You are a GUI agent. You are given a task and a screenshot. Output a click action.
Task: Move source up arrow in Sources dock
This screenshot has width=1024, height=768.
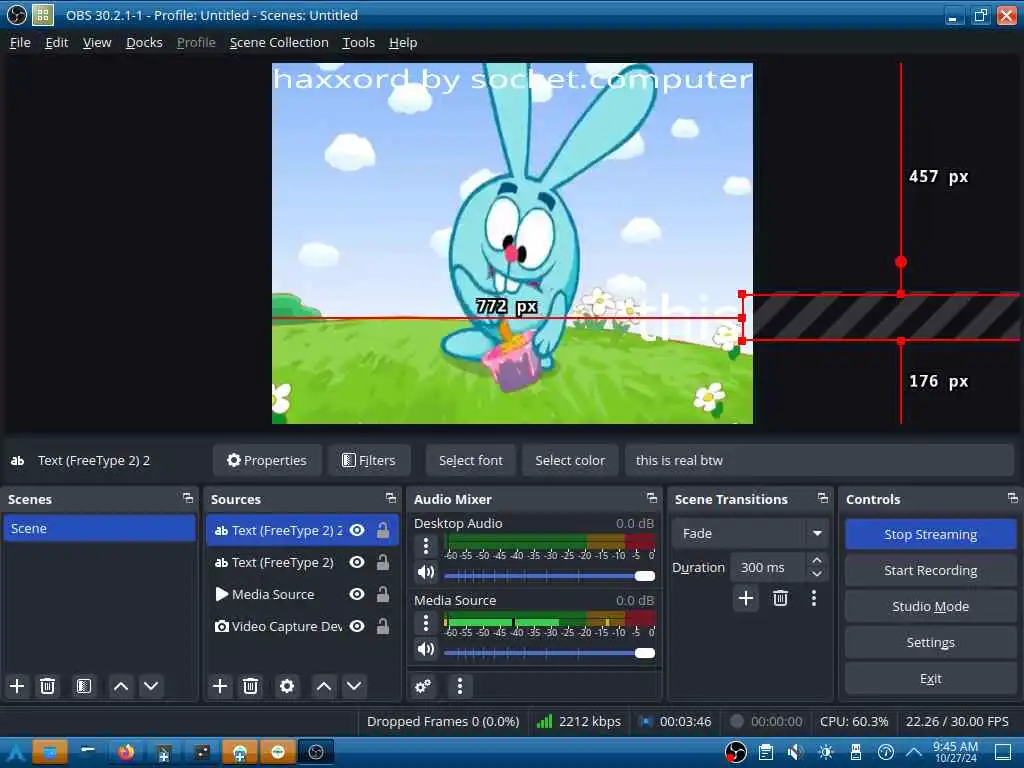[324, 686]
